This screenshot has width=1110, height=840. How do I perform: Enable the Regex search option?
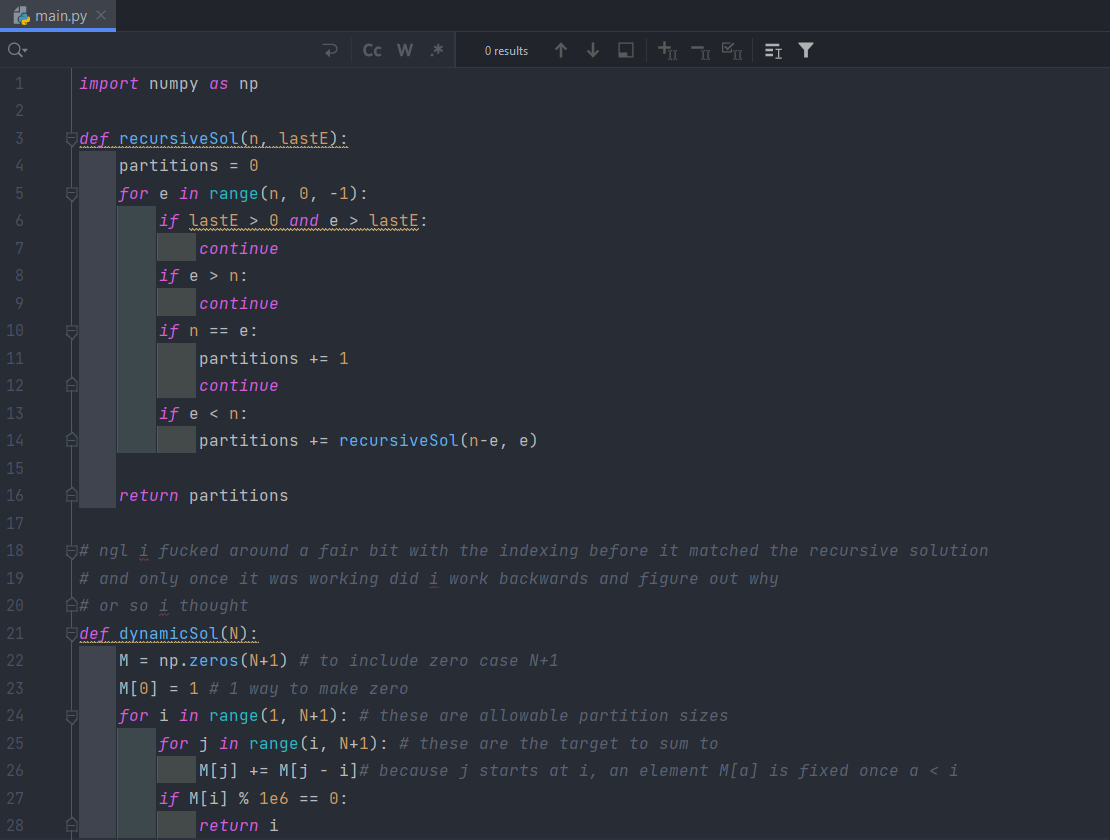coord(437,50)
